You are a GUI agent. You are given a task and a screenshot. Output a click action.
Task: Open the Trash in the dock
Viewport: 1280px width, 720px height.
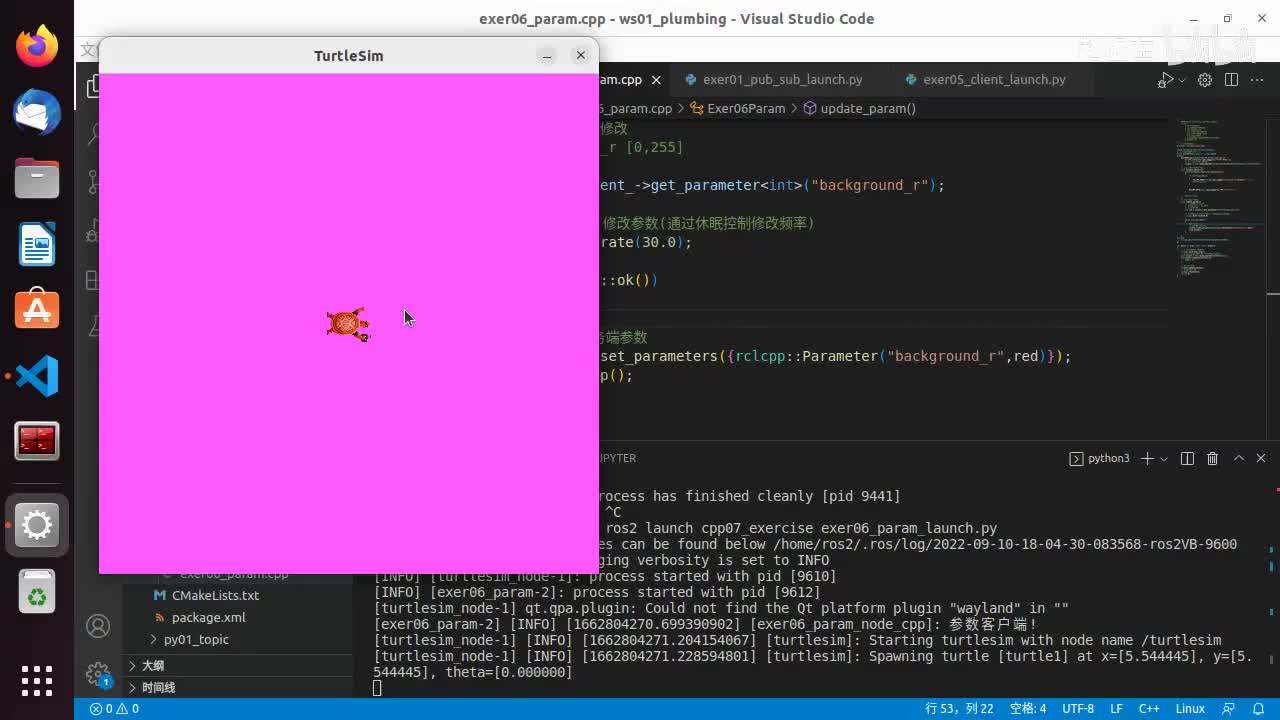37,591
